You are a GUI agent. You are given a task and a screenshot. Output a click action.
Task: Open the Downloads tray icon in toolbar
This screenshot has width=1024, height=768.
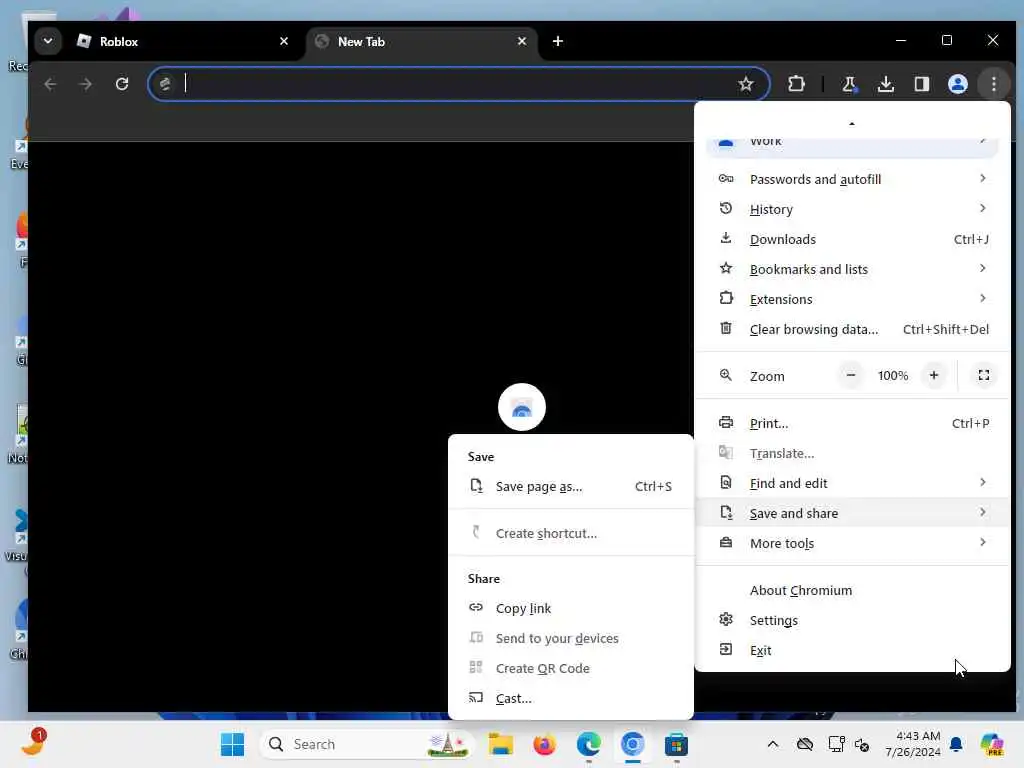(886, 84)
